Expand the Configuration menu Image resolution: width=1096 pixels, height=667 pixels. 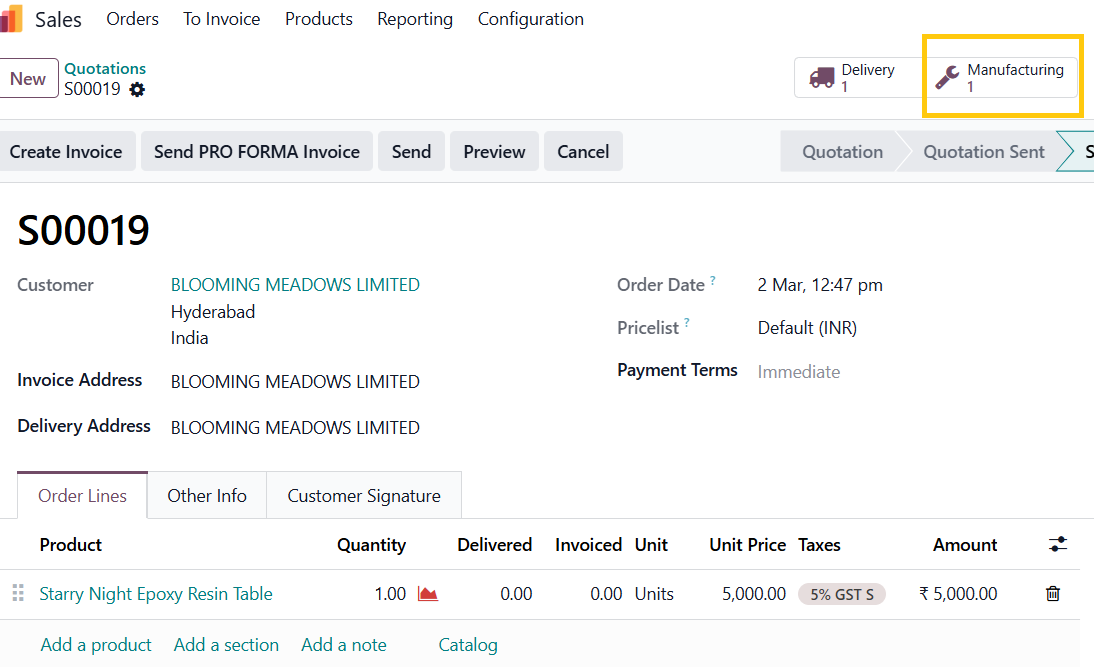click(x=530, y=19)
